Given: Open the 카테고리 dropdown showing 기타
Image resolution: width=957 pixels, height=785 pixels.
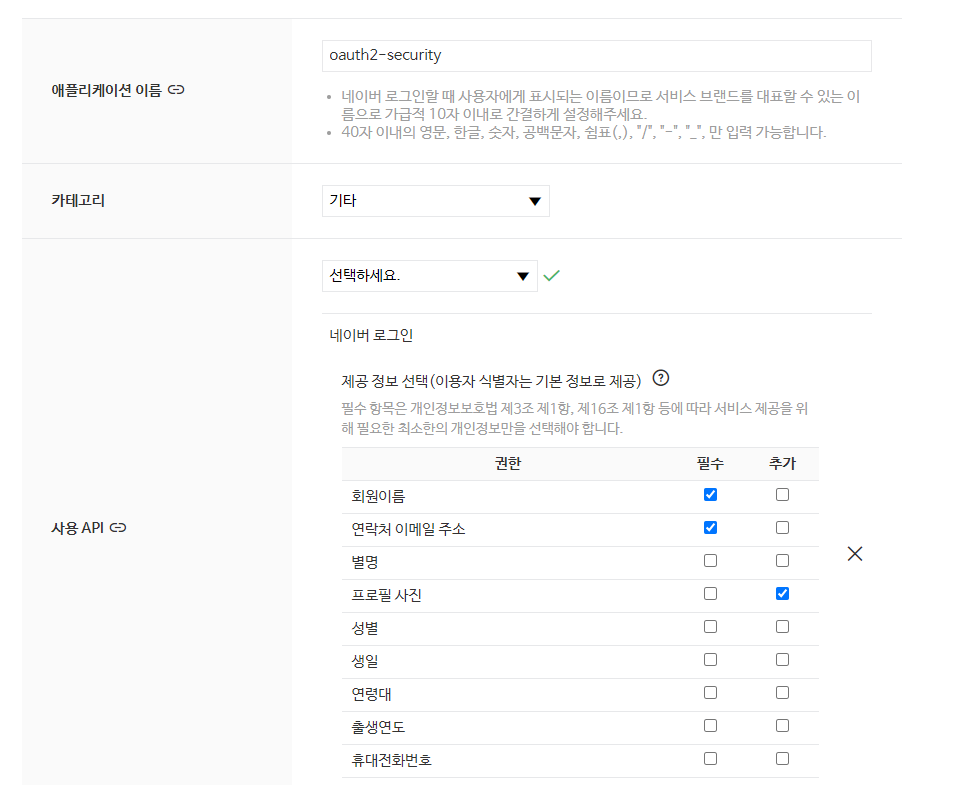Looking at the screenshot, I should click(436, 201).
